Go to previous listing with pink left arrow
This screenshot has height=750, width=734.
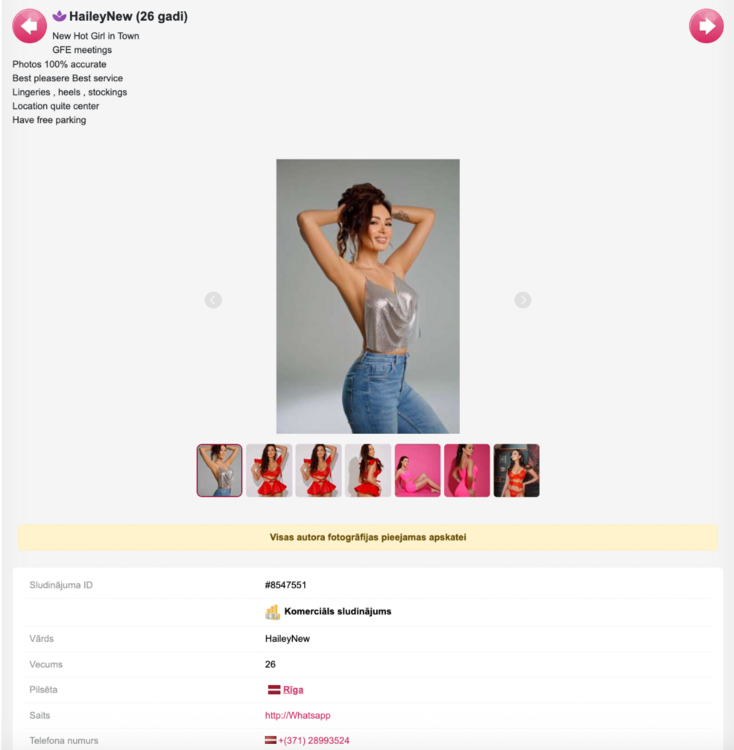(x=29, y=26)
